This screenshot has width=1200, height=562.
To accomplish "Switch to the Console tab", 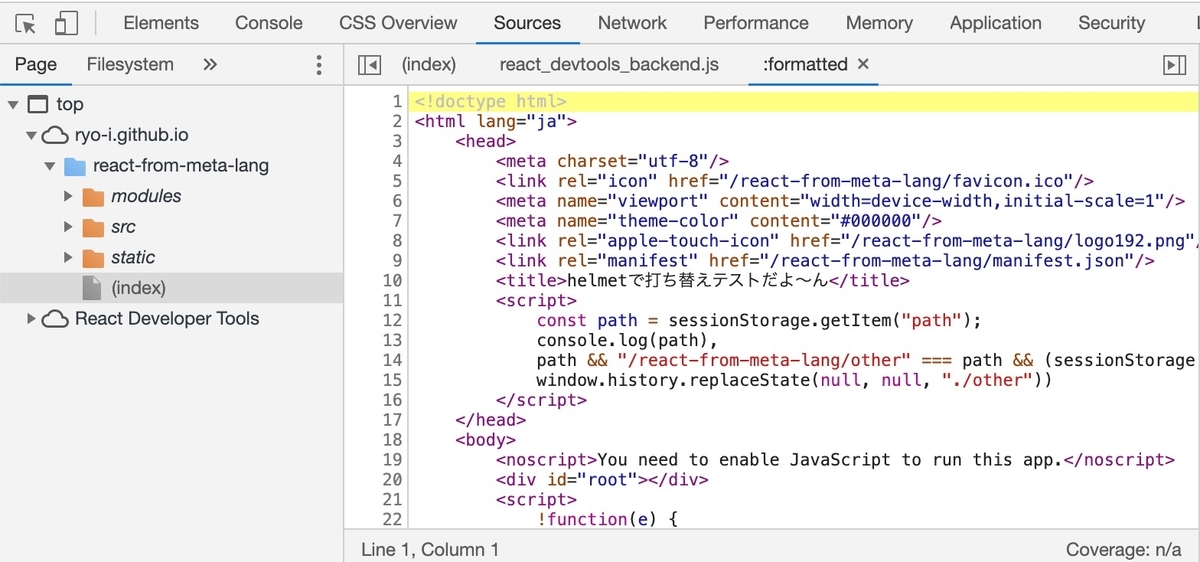I will pos(269,23).
